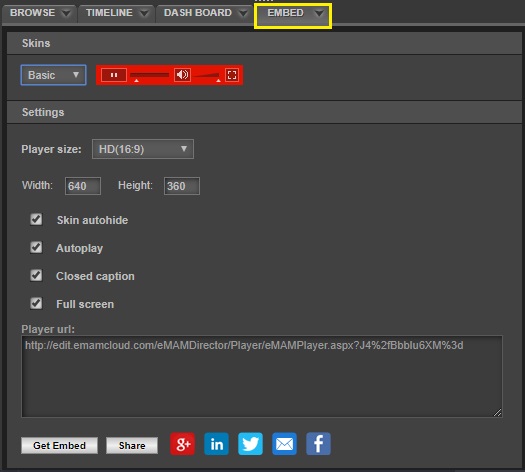Viewport: 525px width, 472px height.
Task: Click the Share button
Action: [x=132, y=446]
